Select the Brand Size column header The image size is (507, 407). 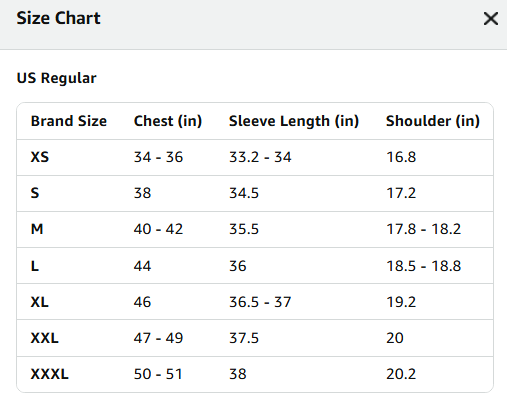tap(69, 121)
